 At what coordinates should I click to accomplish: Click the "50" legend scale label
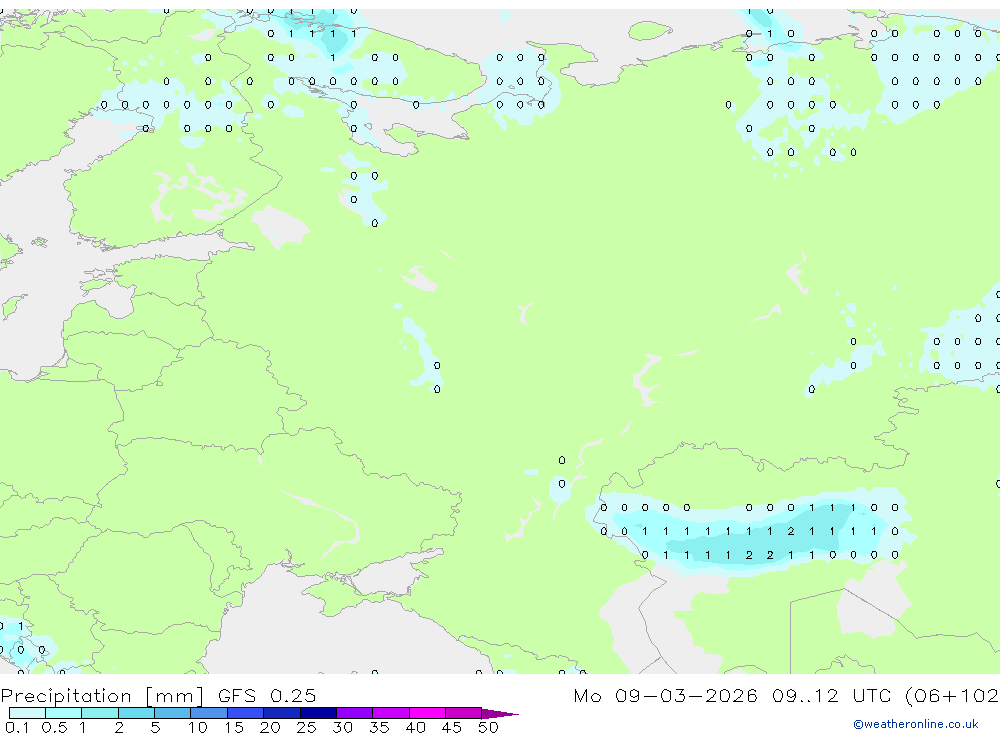(488, 727)
